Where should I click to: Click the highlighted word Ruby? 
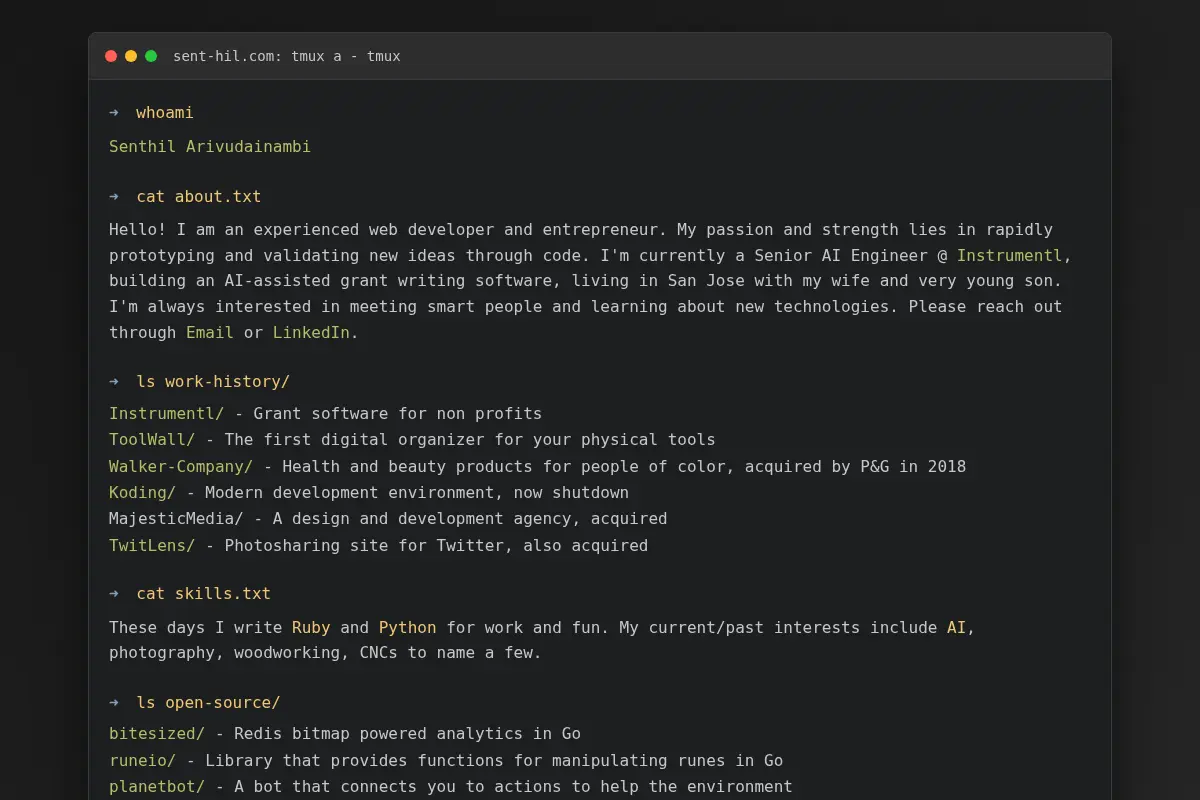[x=311, y=627]
